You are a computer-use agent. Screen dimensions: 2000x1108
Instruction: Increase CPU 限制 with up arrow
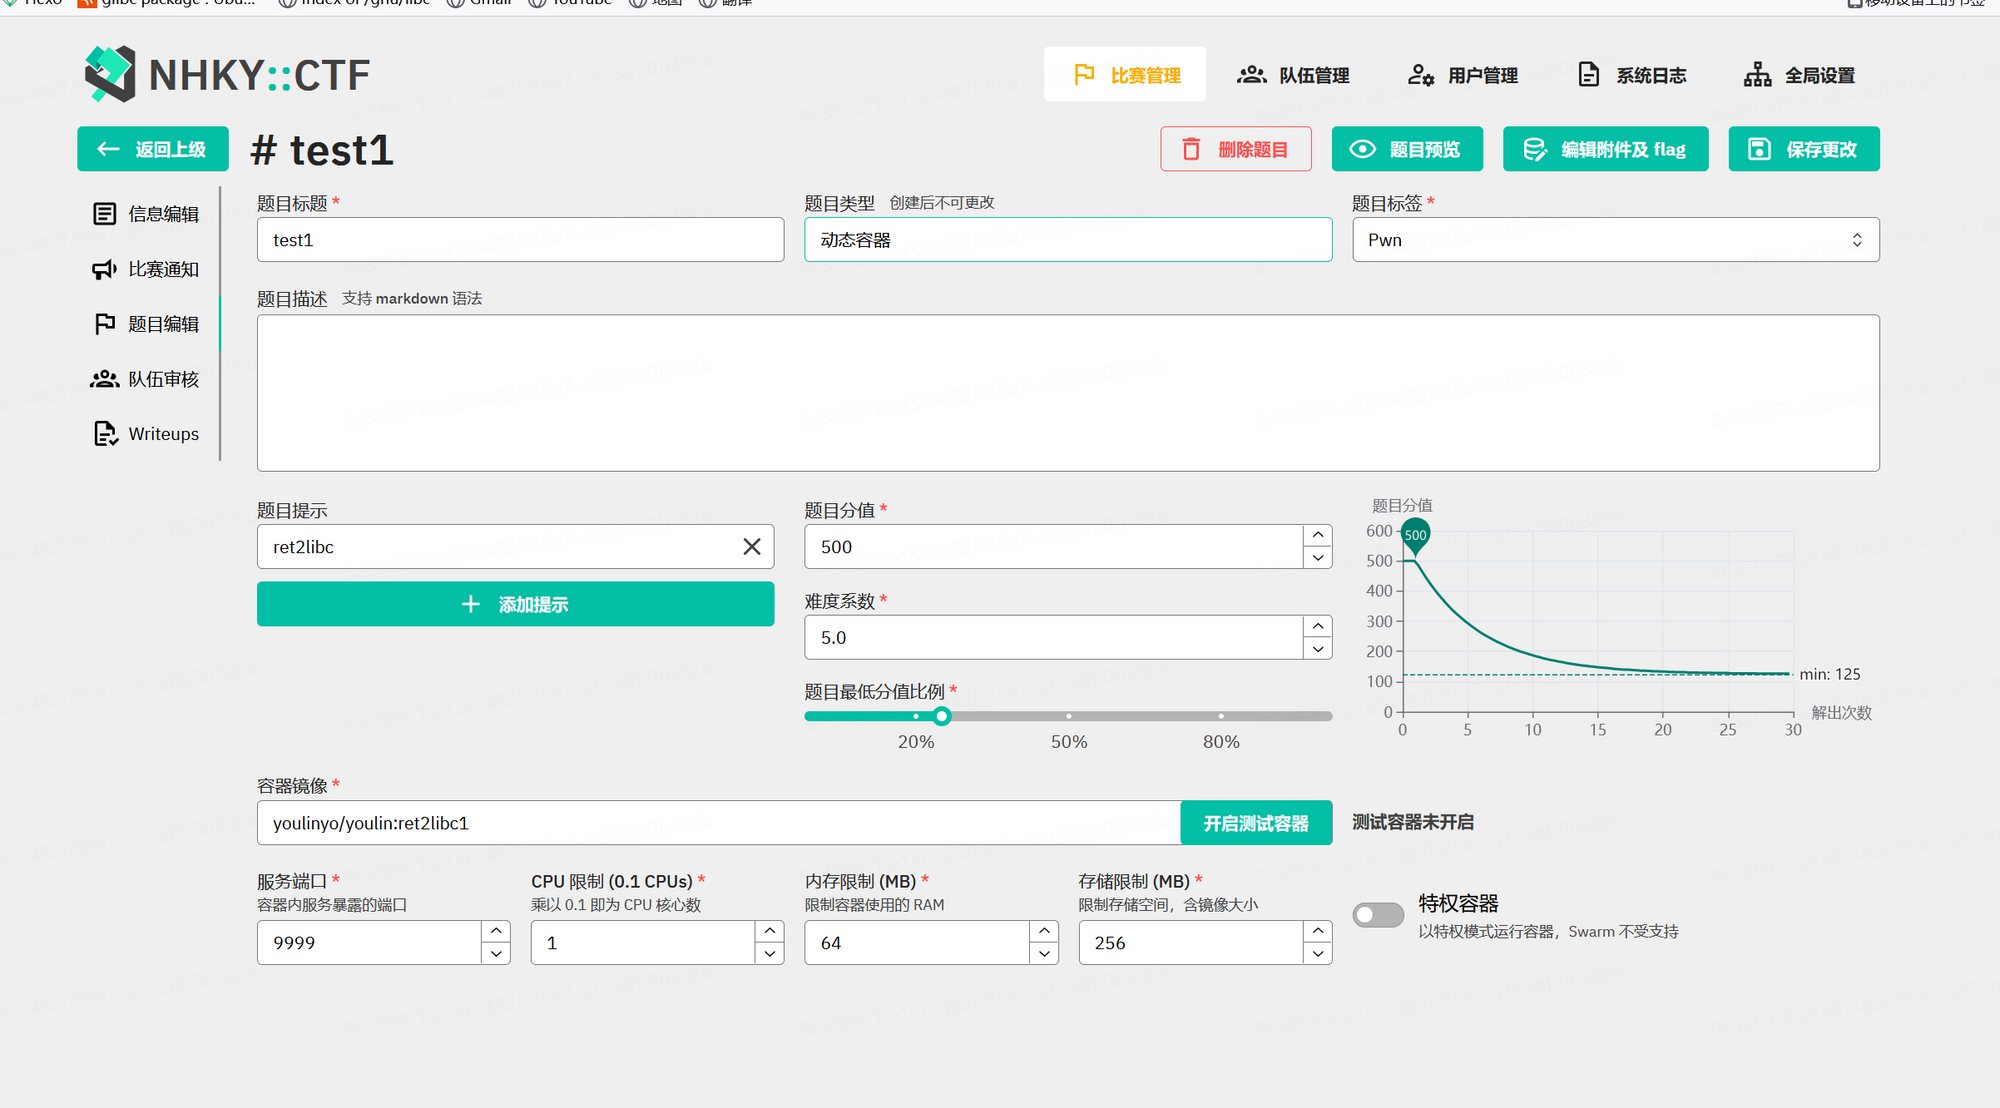pos(769,932)
